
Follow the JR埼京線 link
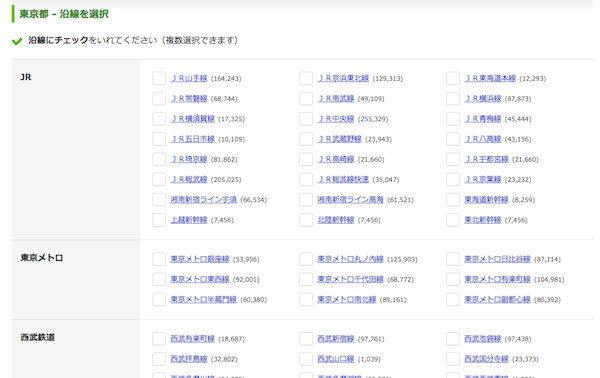[189, 159]
